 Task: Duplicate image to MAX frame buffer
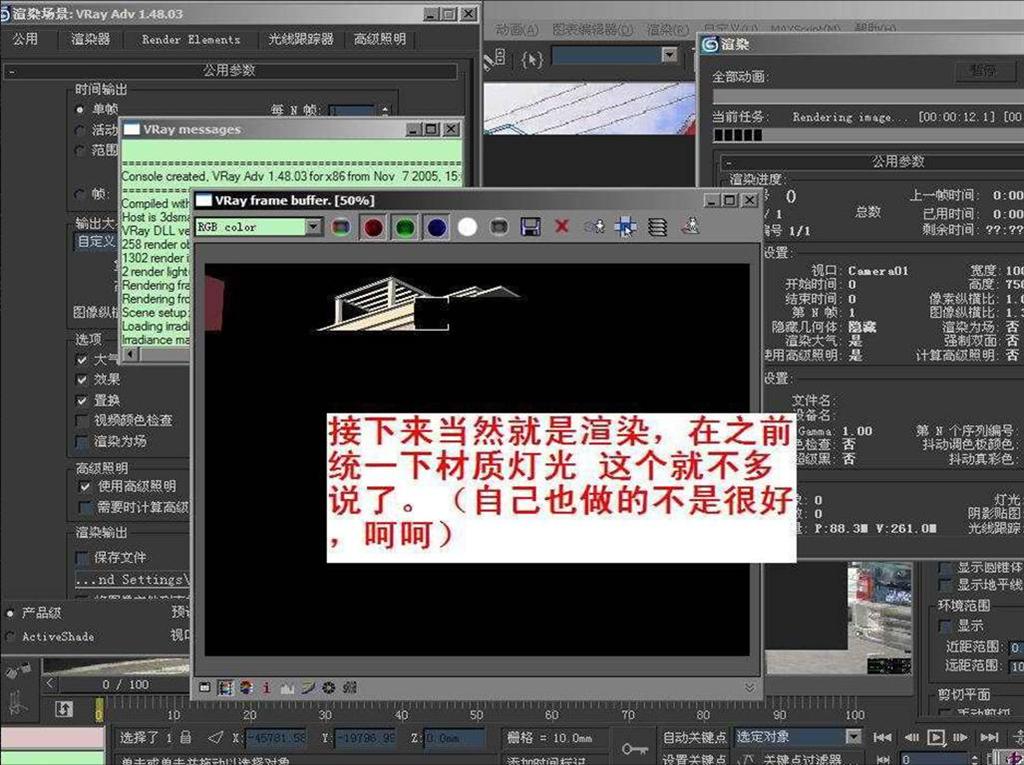click(594, 227)
